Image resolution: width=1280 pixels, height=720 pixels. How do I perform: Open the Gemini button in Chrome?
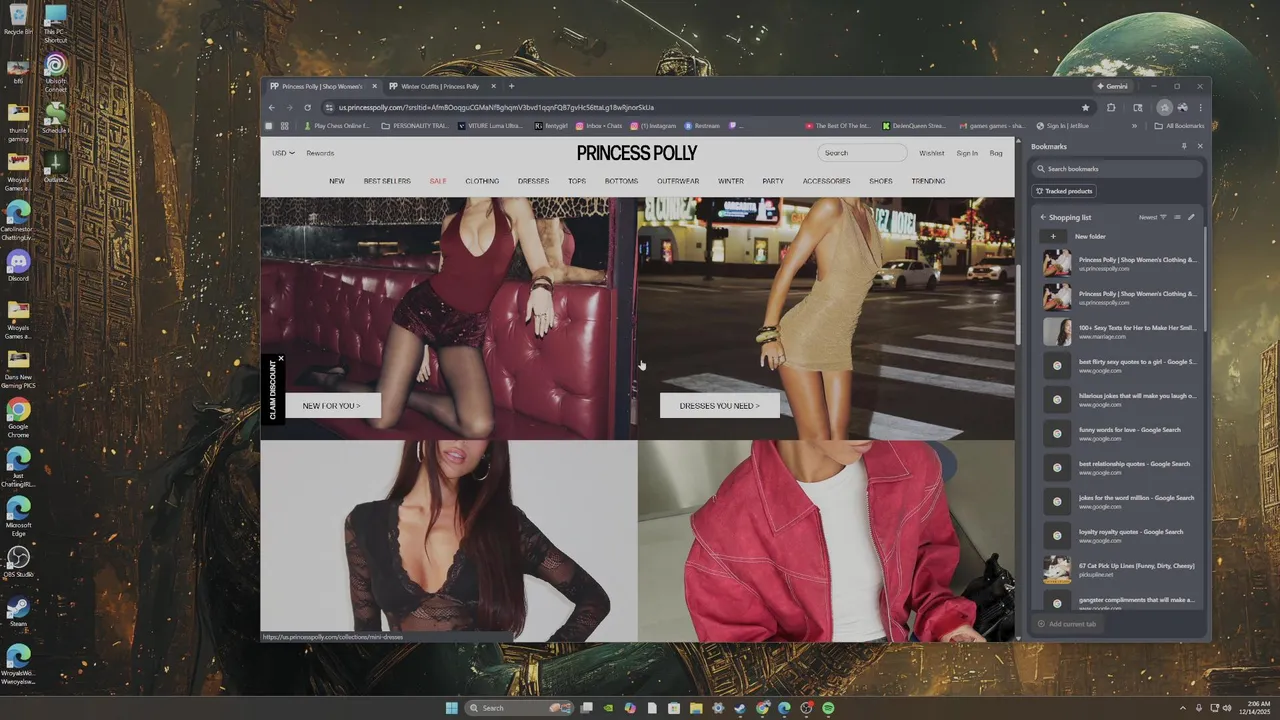click(1112, 86)
